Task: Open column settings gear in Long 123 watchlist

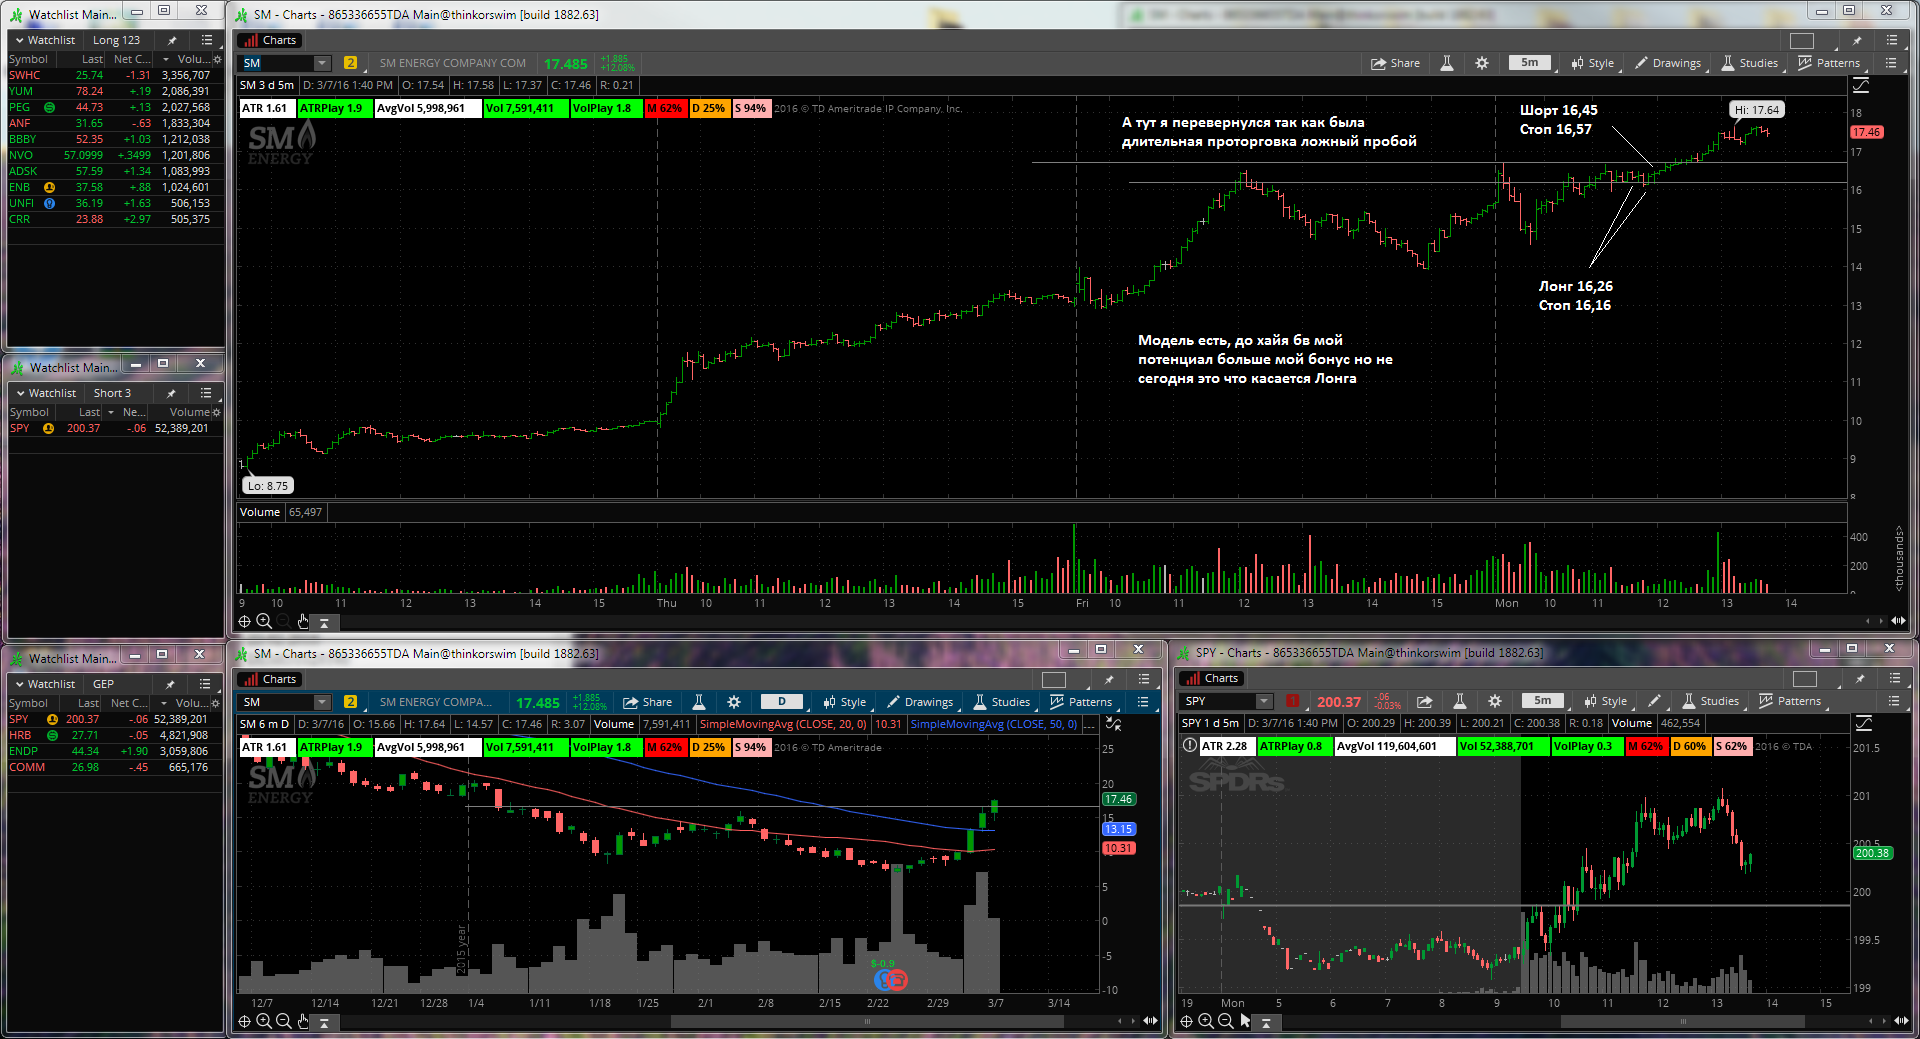Action: (x=217, y=59)
